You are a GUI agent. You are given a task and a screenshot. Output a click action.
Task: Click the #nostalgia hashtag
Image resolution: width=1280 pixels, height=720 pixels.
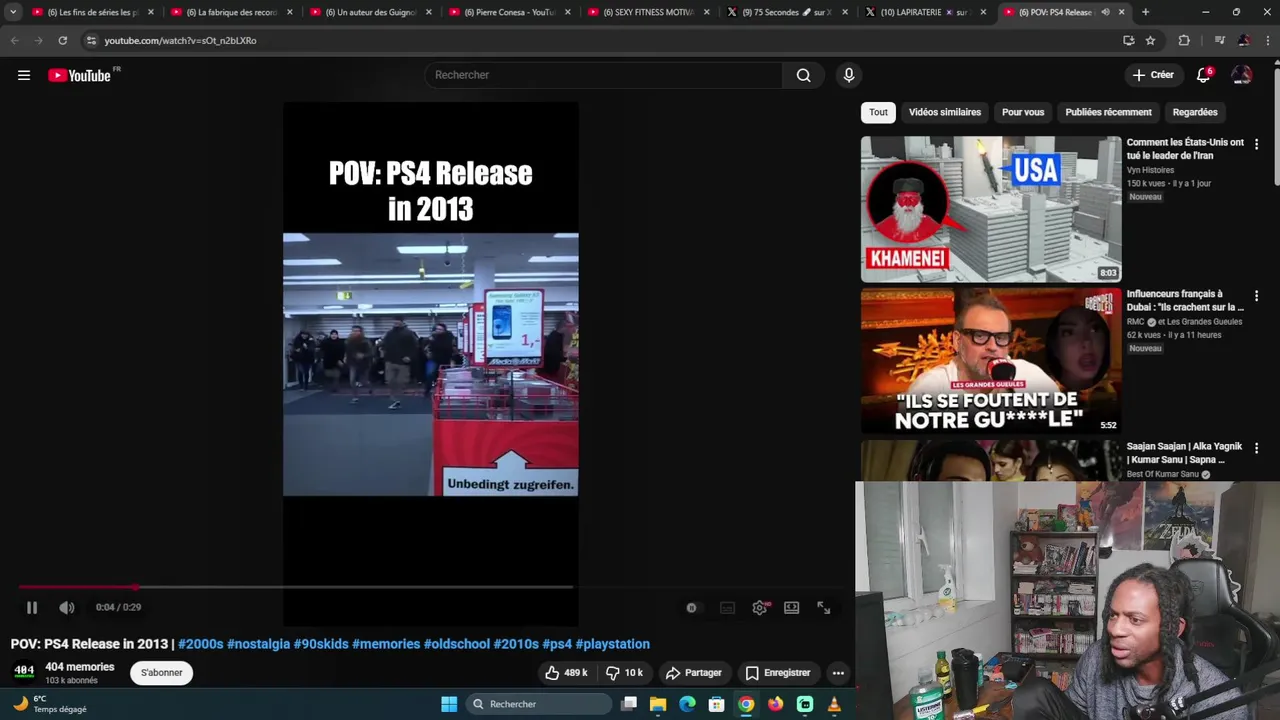coord(258,644)
